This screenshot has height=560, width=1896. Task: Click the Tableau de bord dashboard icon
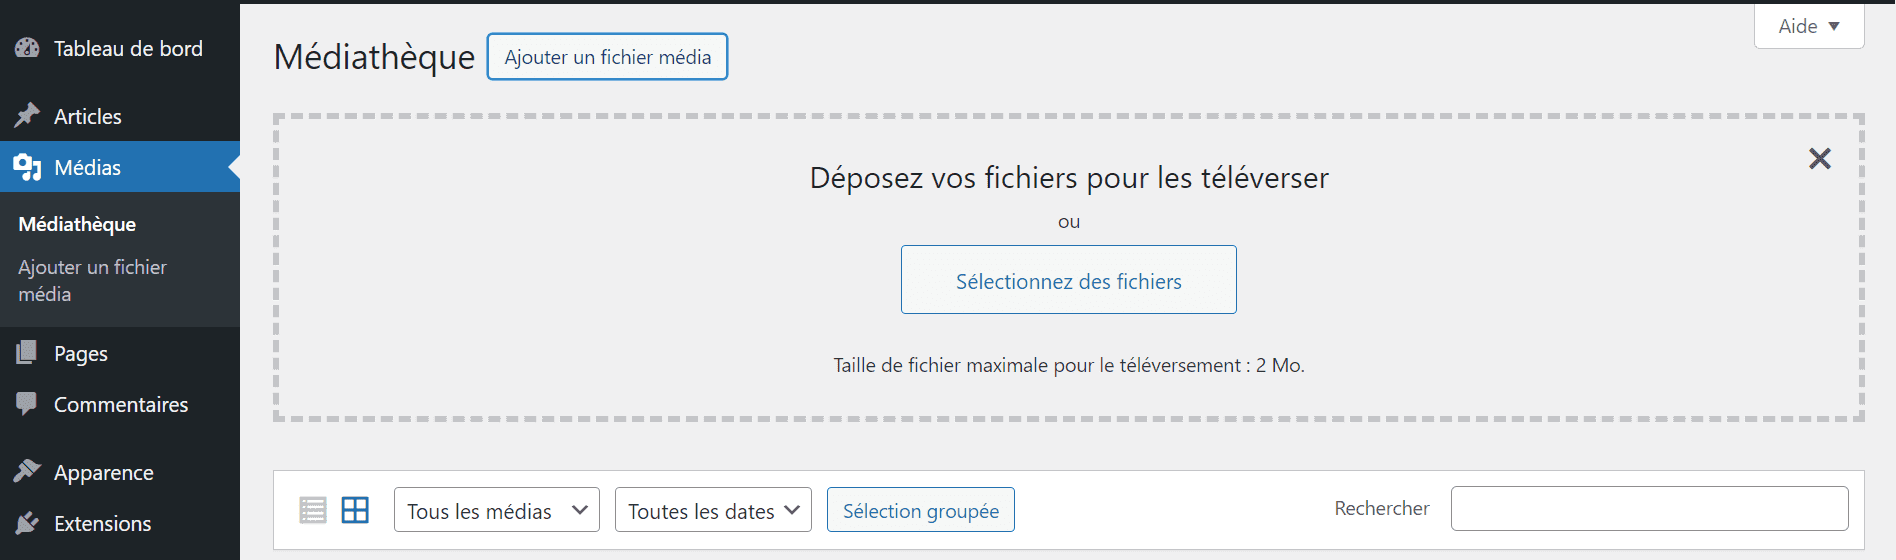[x=27, y=48]
